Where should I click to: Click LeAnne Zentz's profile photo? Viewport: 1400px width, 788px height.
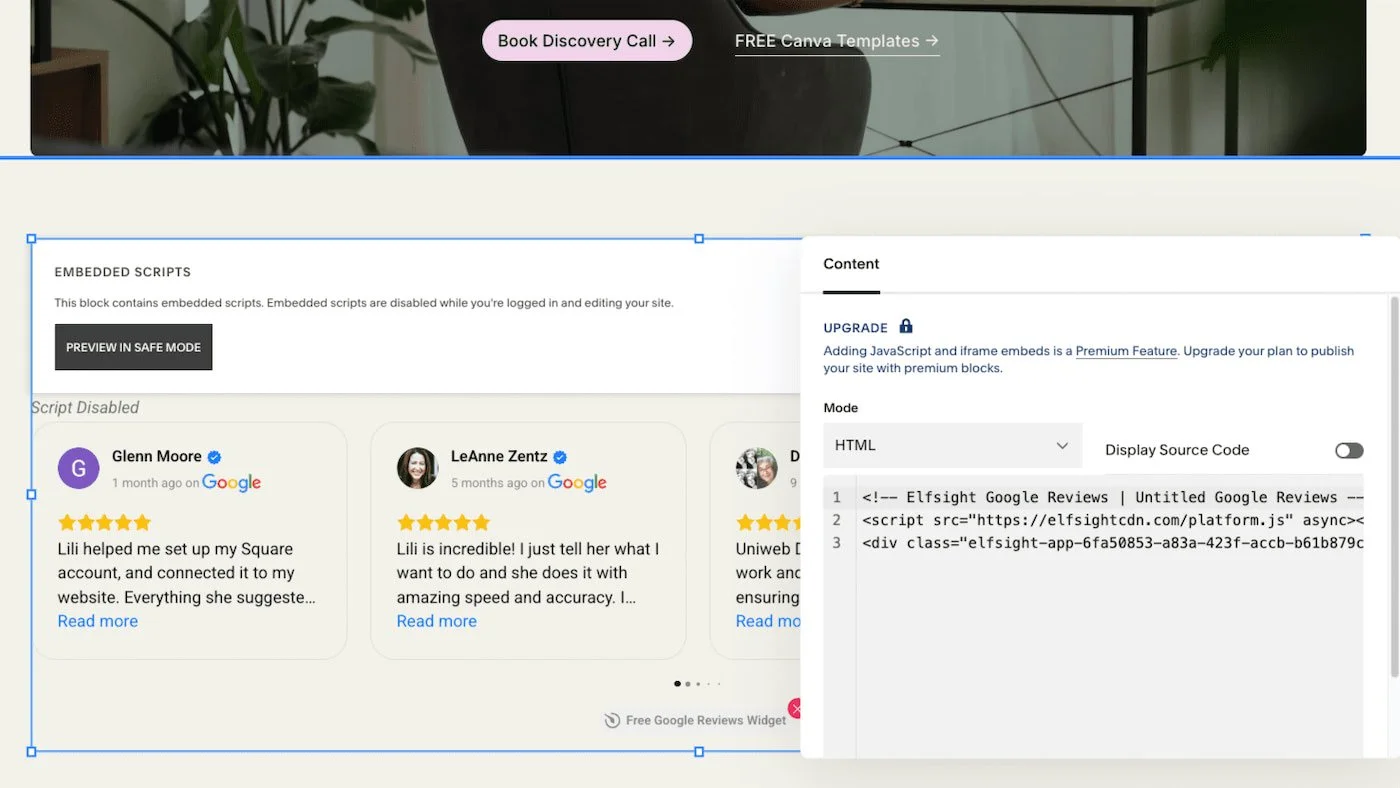coord(417,468)
